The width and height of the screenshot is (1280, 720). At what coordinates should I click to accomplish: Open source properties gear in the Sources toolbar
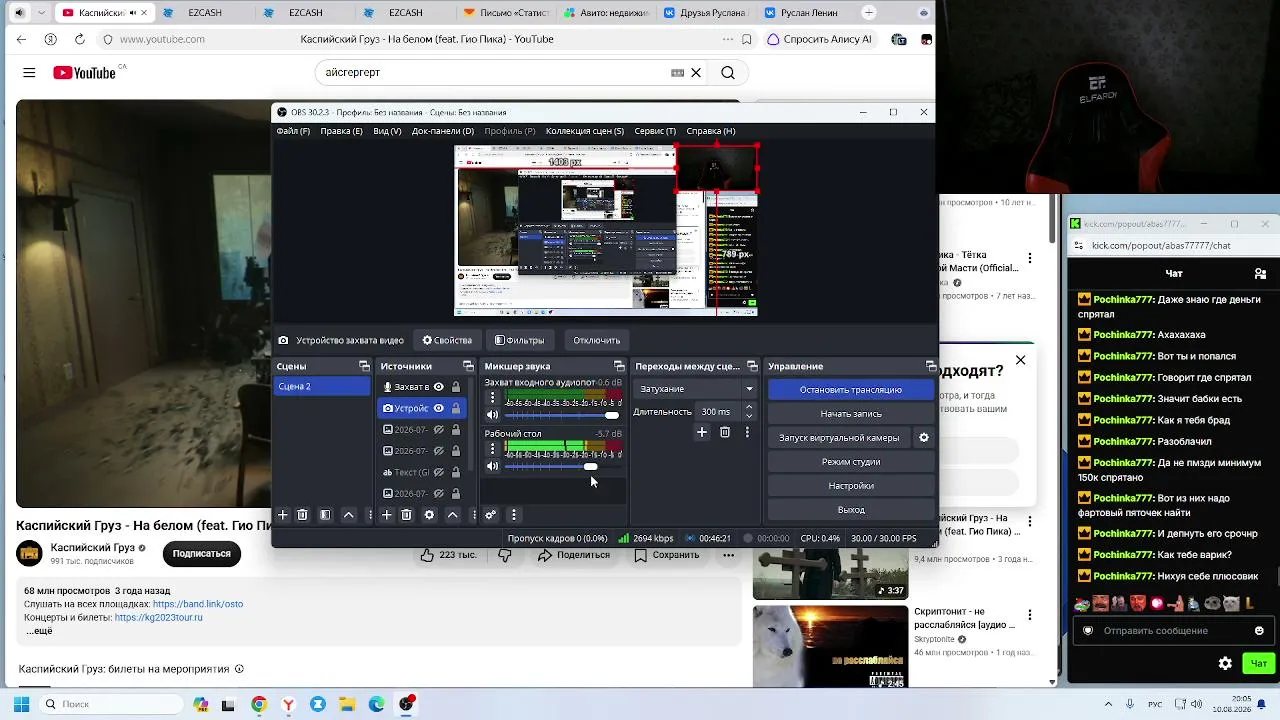point(429,515)
